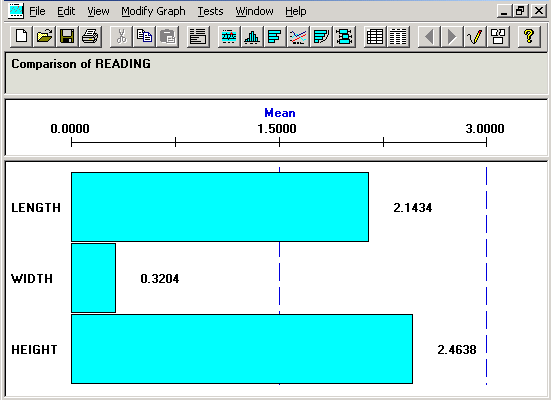This screenshot has width=552, height=400.
Task: Click the WIDTH row label
Action: (32, 279)
